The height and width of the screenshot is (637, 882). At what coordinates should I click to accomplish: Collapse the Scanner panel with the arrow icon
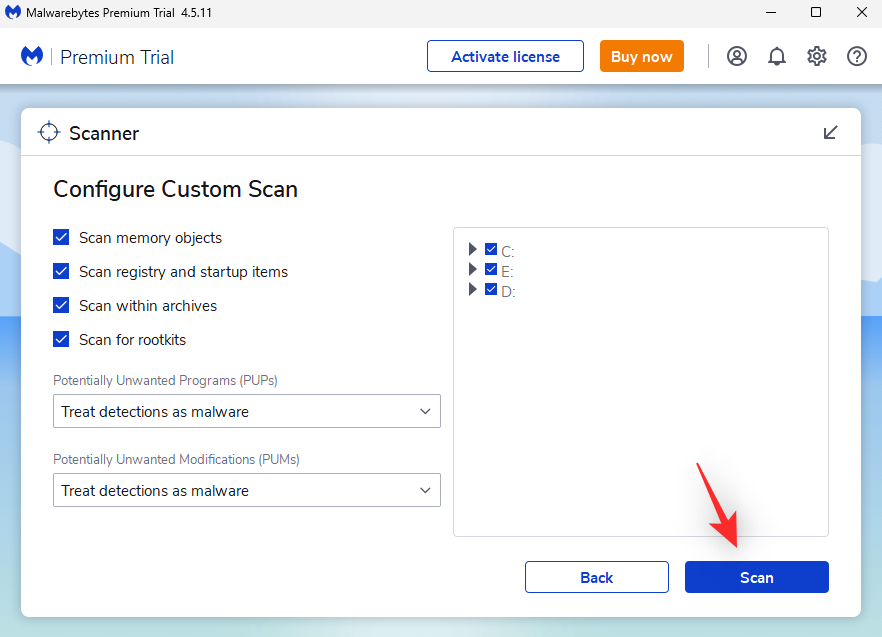[x=830, y=133]
